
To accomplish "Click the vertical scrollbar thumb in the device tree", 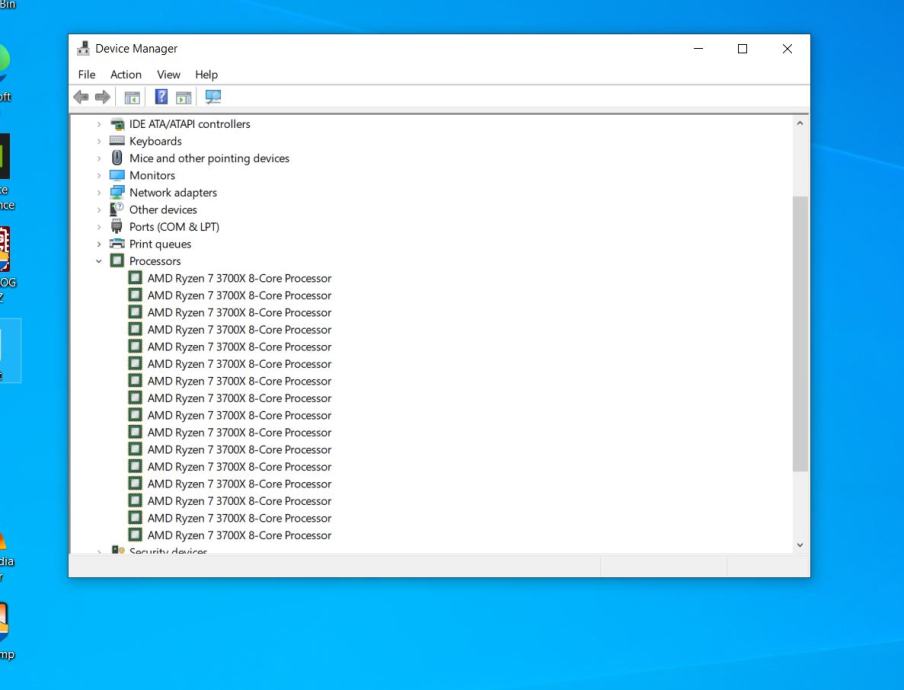I will [800, 334].
